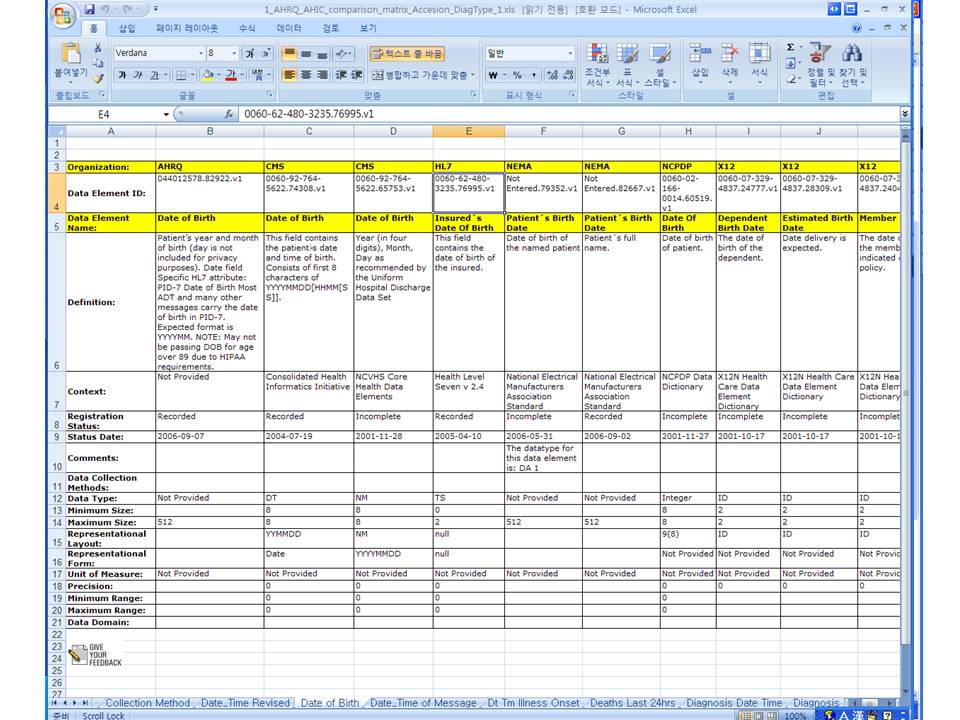Open the font size dropdown showing 8
Image resolution: width=960 pixels, height=720 pixels.
click(x=234, y=54)
